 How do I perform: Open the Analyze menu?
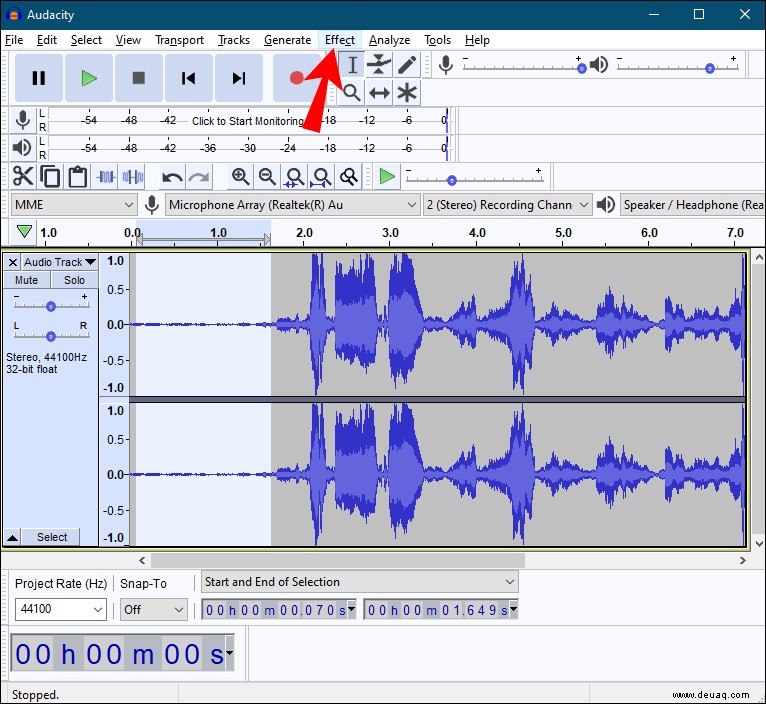389,40
